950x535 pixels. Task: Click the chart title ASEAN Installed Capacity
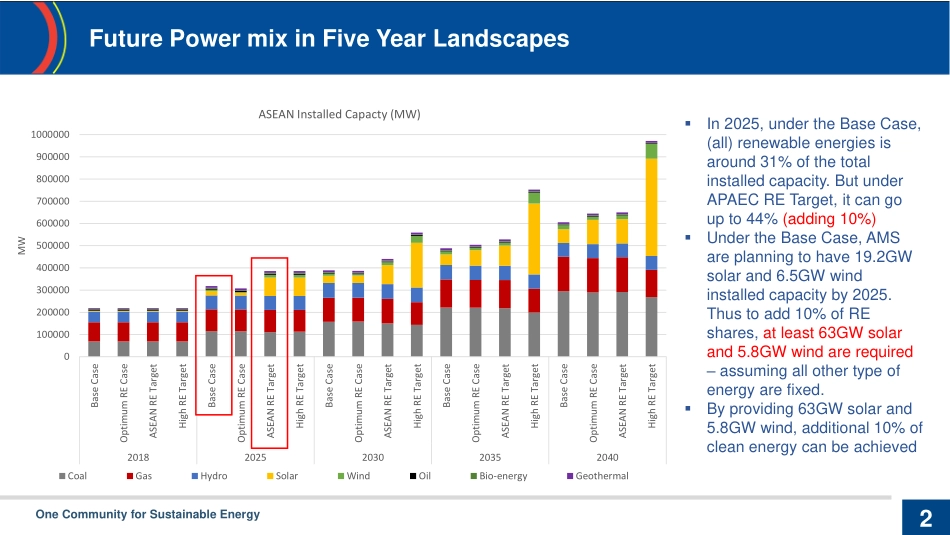point(338,114)
